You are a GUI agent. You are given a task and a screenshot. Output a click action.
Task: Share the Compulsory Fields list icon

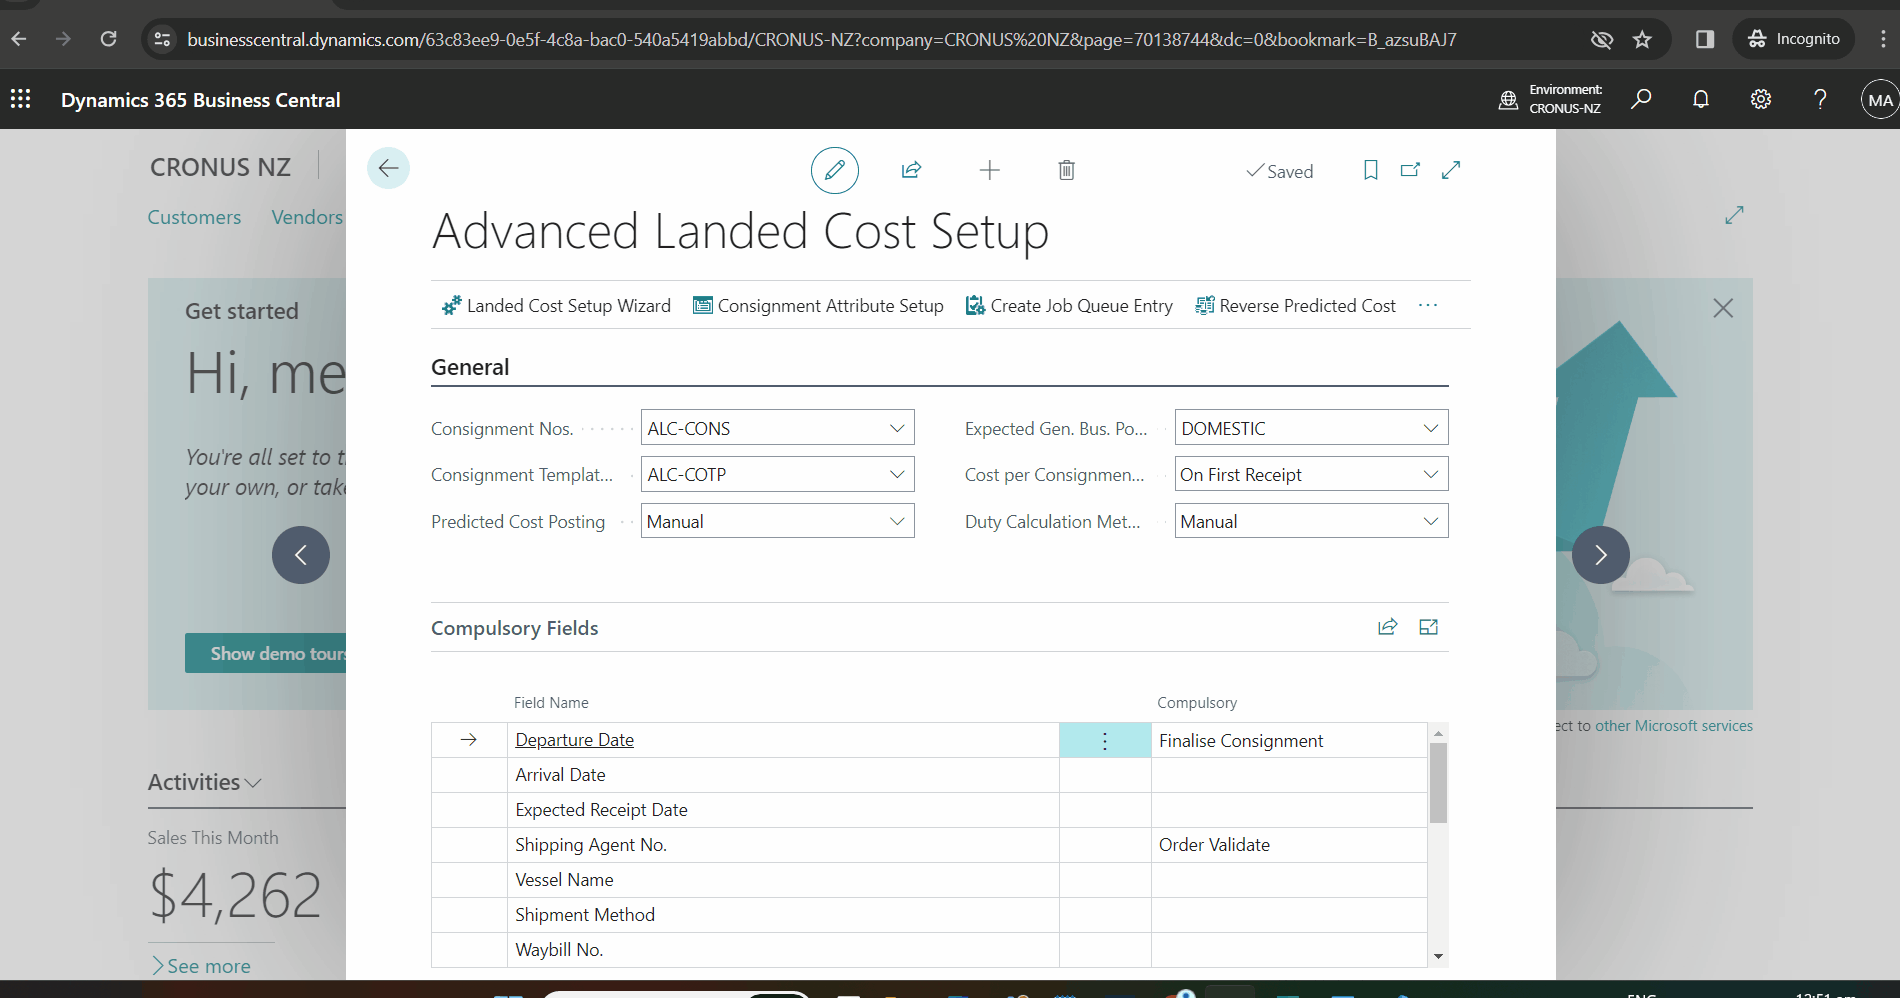tap(1388, 627)
